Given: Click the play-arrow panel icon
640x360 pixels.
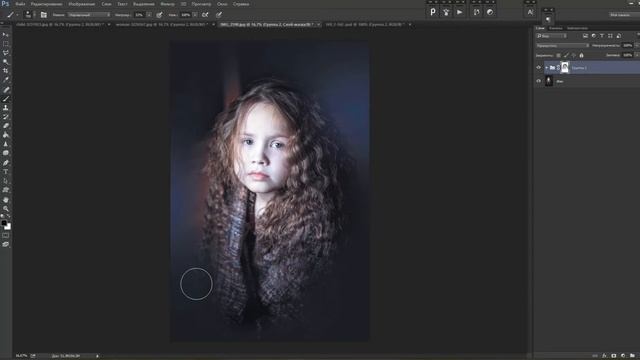Looking at the screenshot, I should pos(460,12).
